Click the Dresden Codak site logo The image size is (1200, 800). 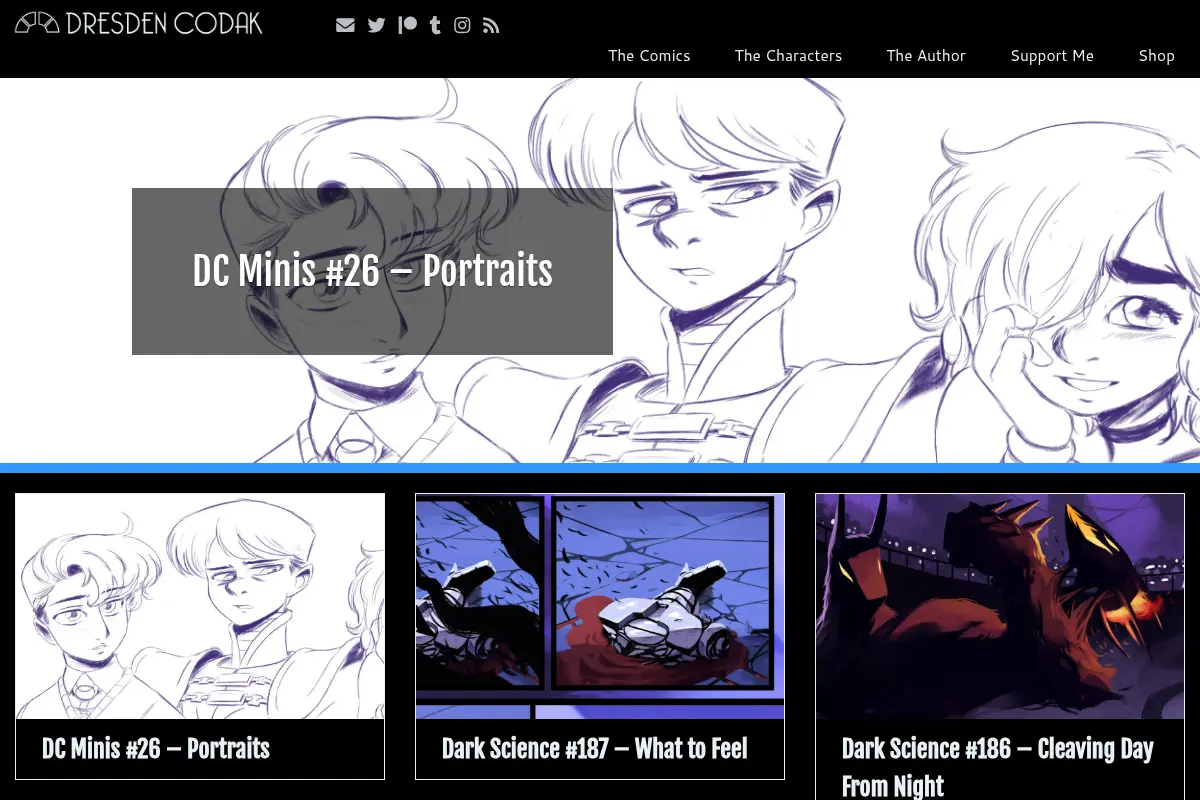139,22
